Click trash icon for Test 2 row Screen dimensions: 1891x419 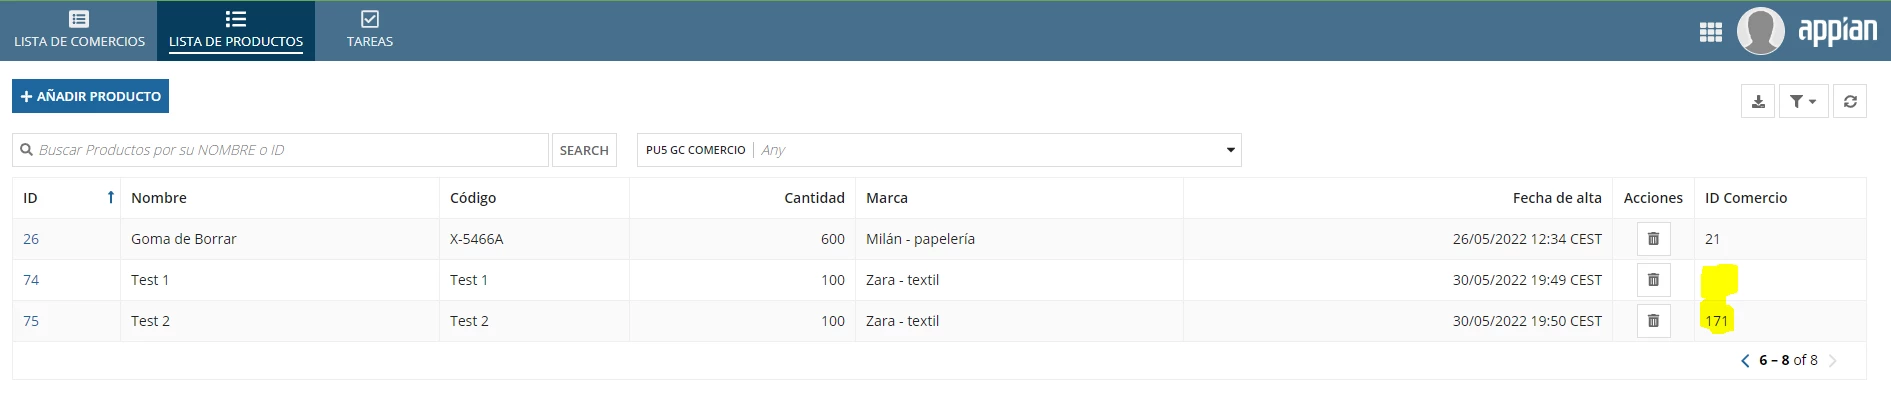1653,321
